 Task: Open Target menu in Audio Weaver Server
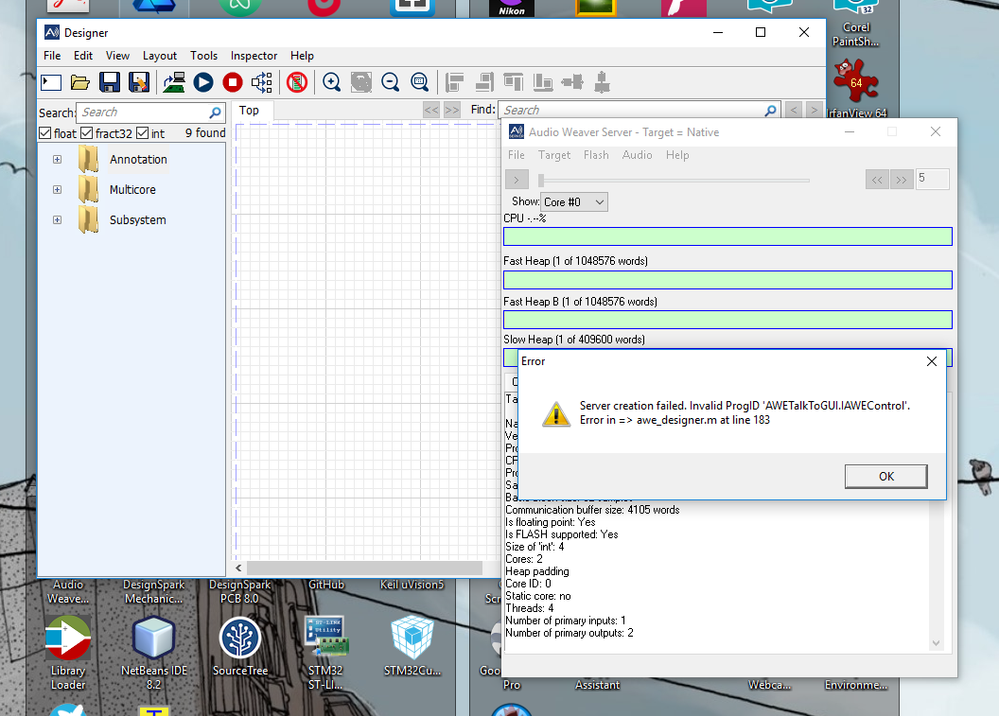pos(554,155)
